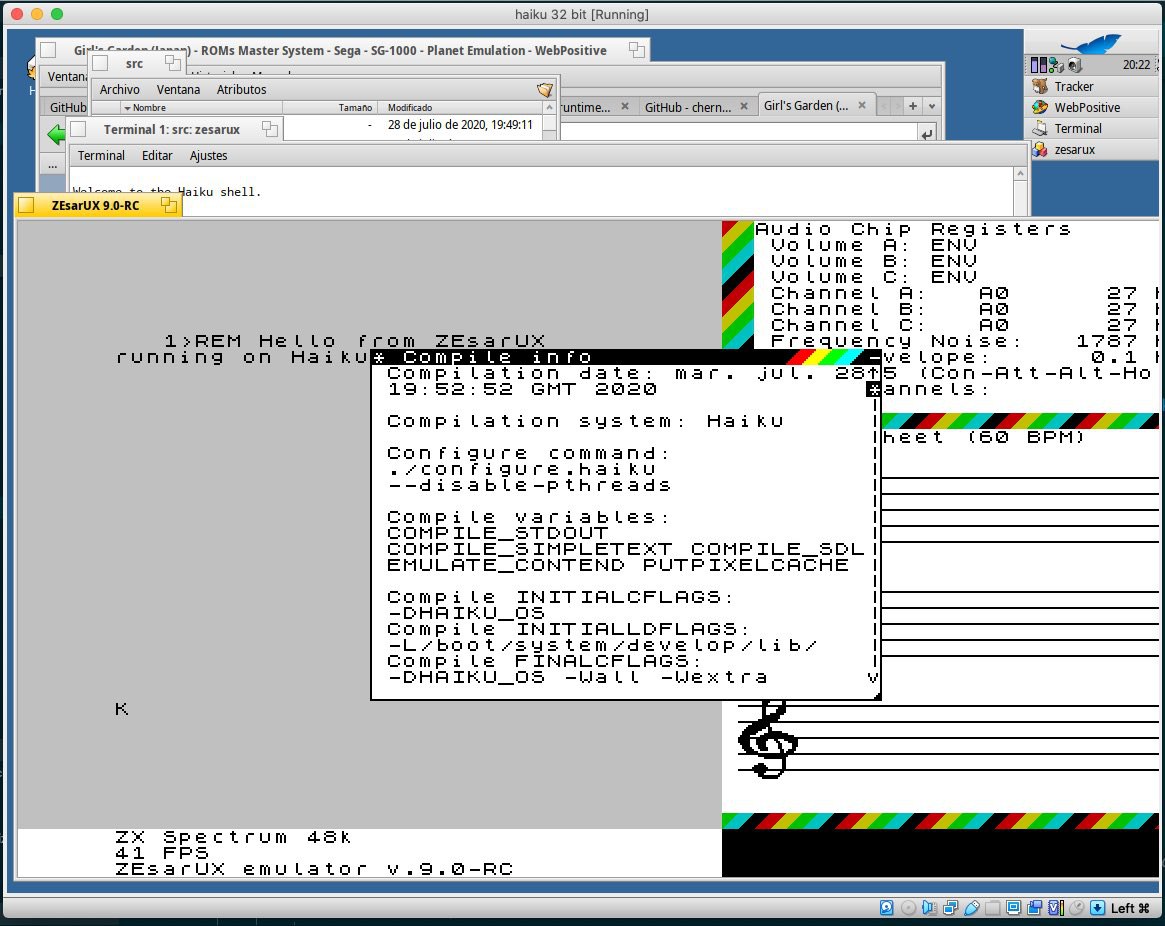
Task: Click the 'ZX Spectrum 48k' footer text
Action: click(x=233, y=838)
